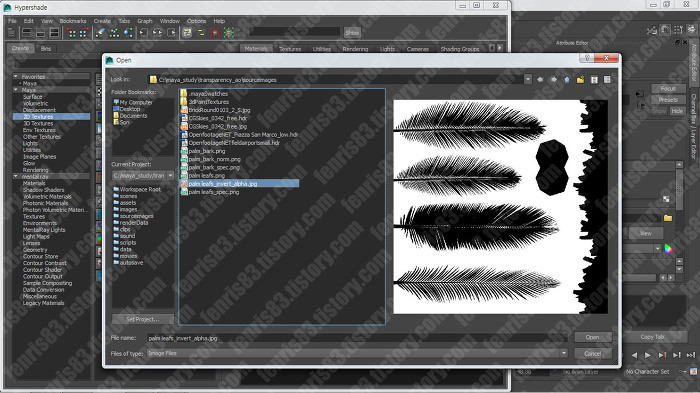Image resolution: width=700 pixels, height=393 pixels.
Task: Click in the File name input field
Action: [356, 338]
